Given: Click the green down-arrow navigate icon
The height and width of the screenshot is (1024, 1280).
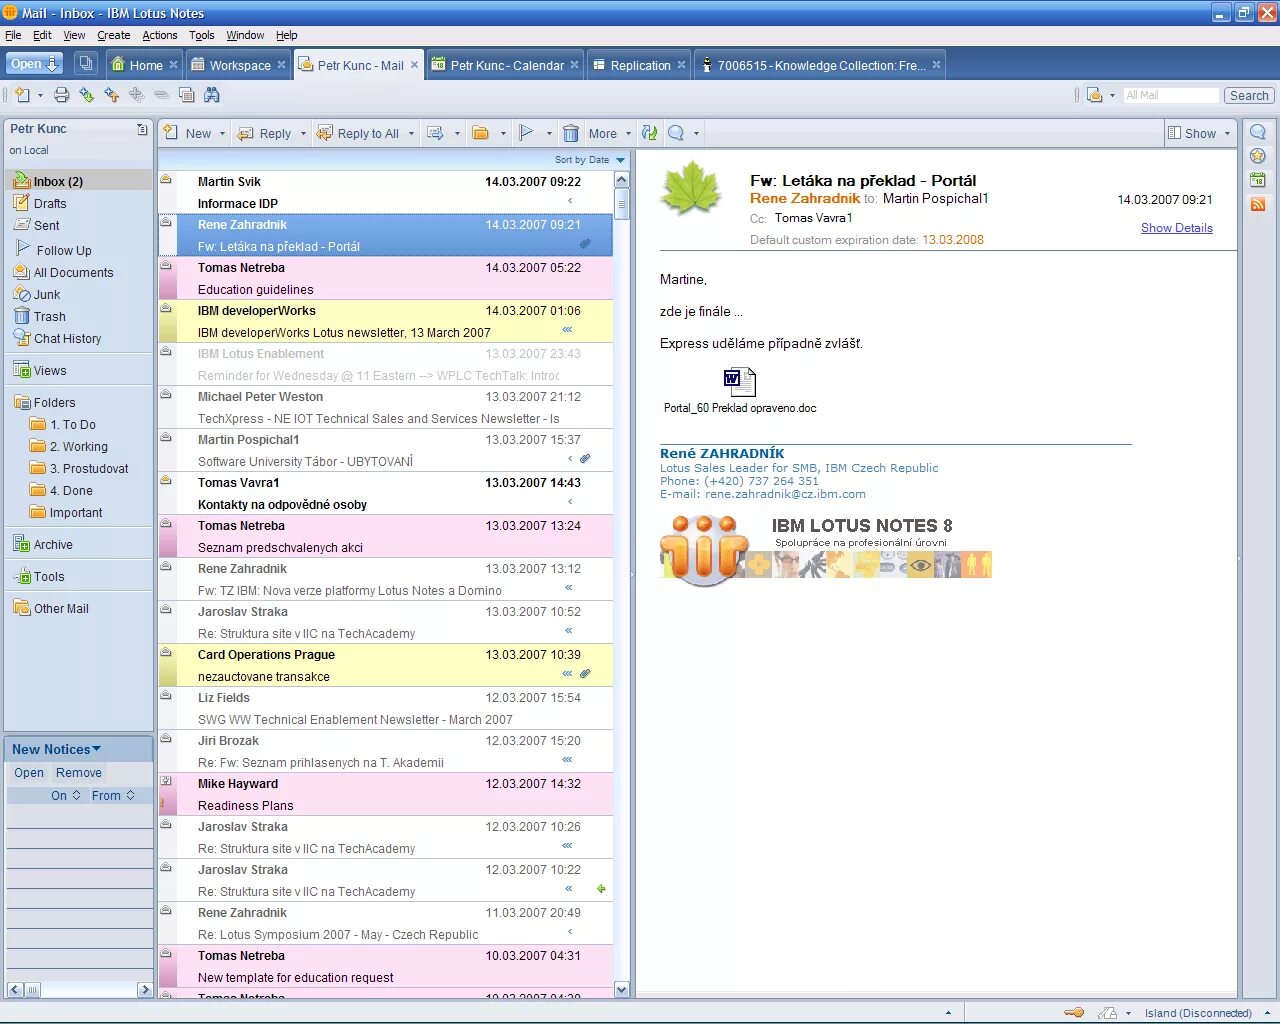Looking at the screenshot, I should tap(87, 95).
